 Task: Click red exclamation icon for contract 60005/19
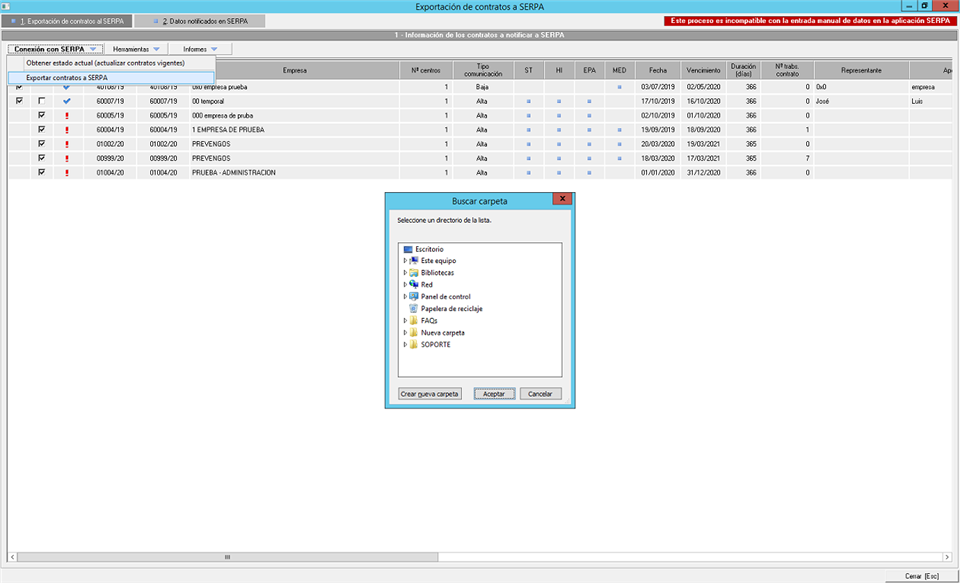pyautogui.click(x=67, y=115)
